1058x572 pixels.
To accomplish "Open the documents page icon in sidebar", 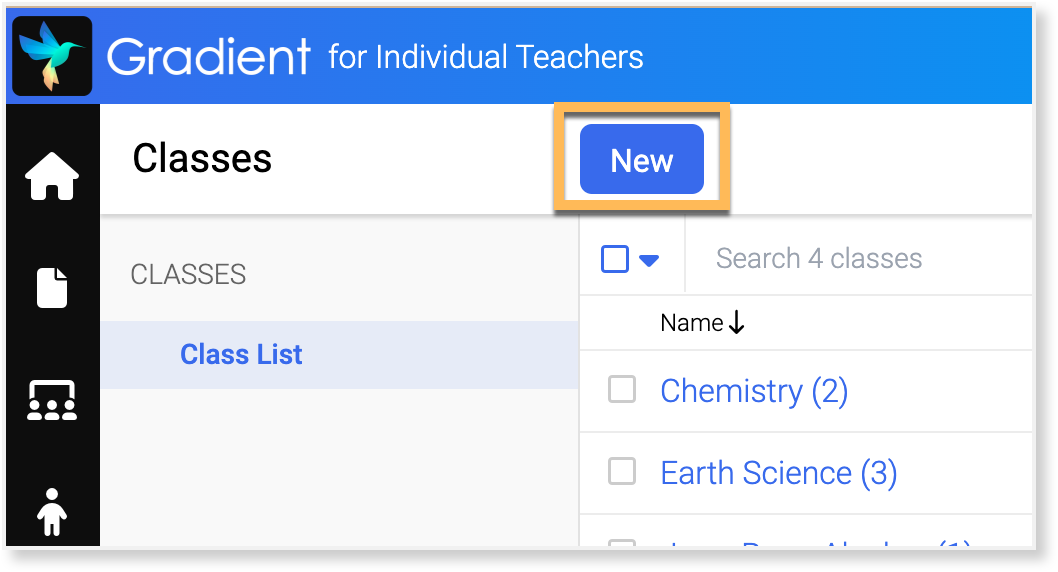I will 52,287.
